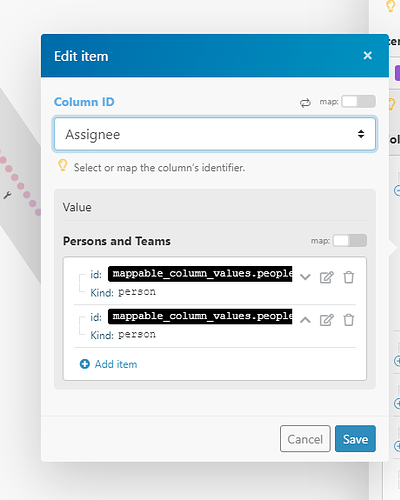Edit the second person item

point(326,320)
